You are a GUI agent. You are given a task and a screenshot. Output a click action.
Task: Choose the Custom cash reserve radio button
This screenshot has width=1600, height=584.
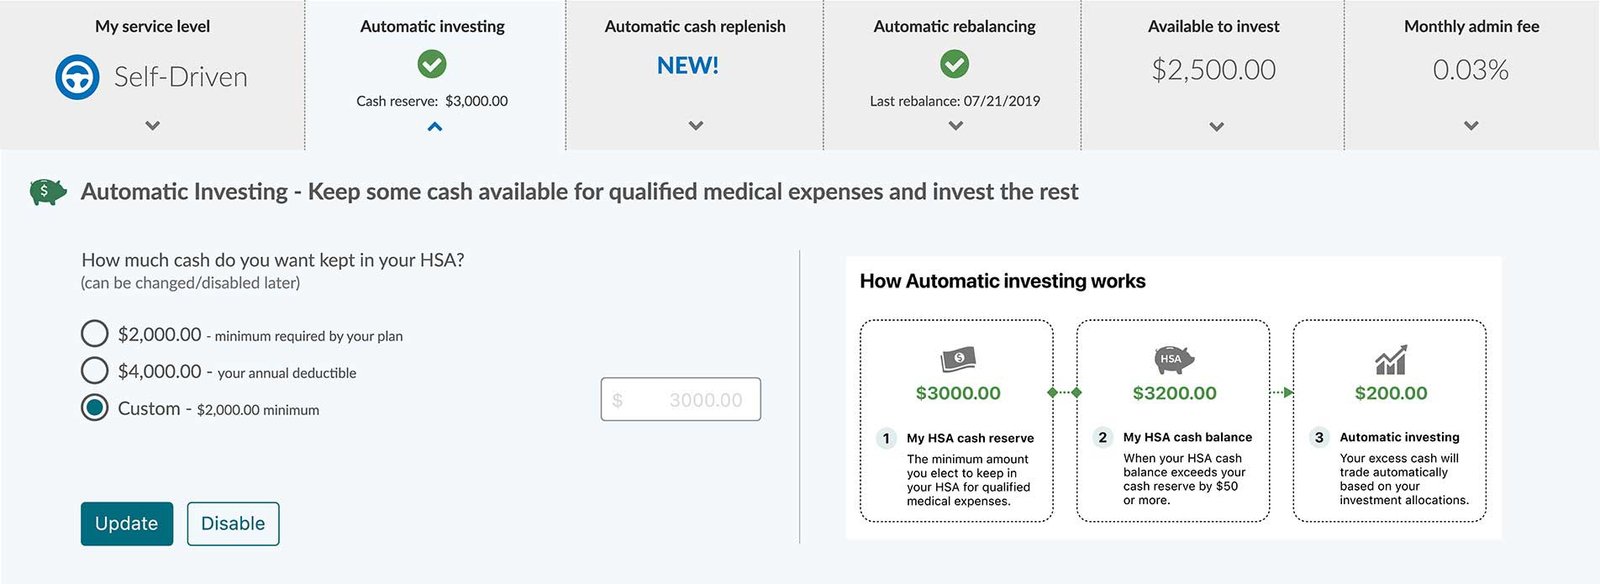[95, 408]
